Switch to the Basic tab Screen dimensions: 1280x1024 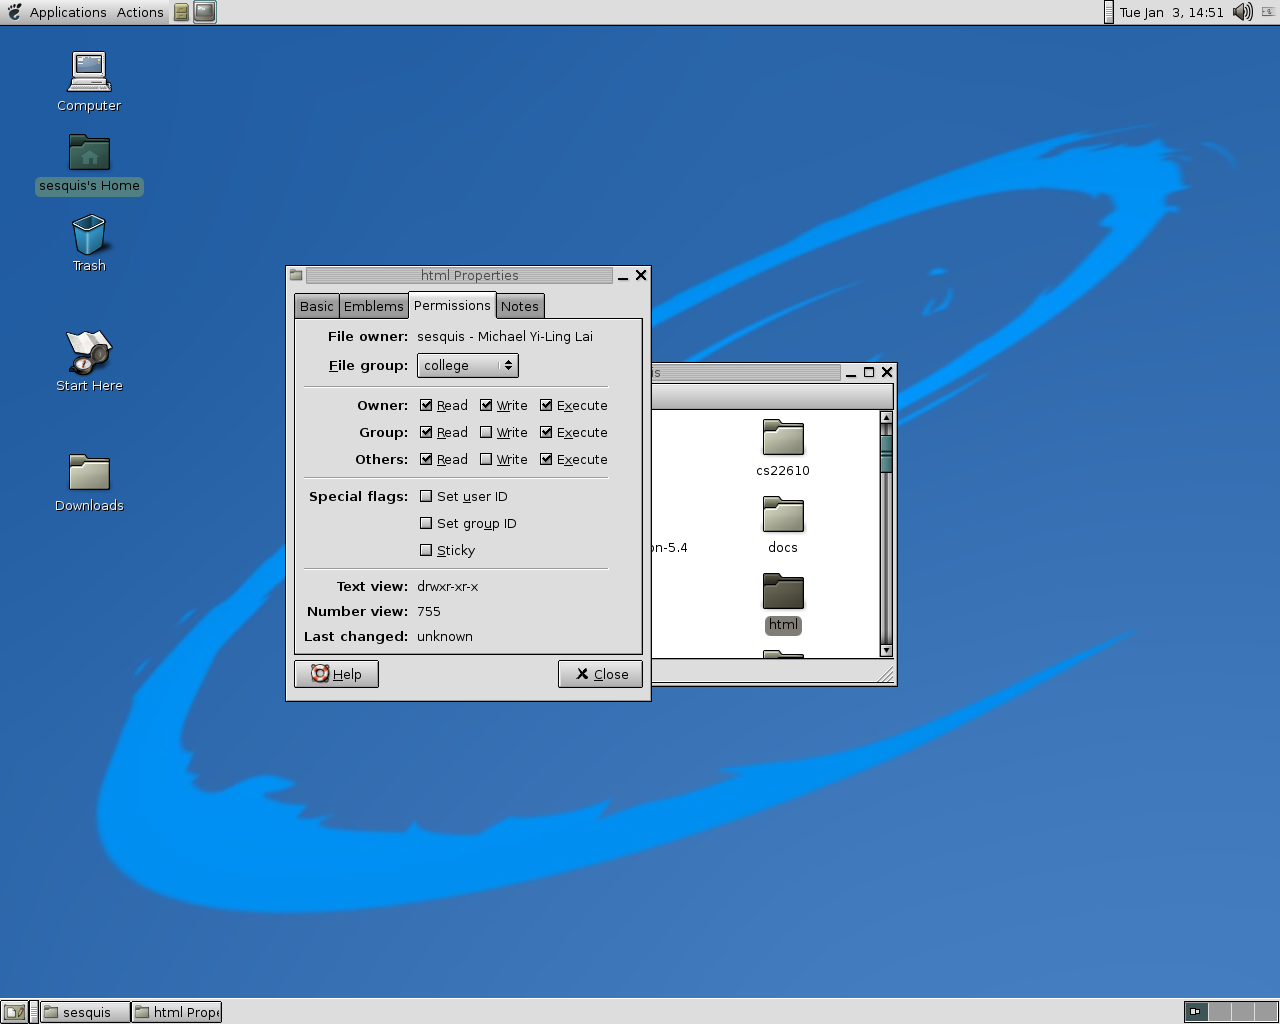[317, 307]
